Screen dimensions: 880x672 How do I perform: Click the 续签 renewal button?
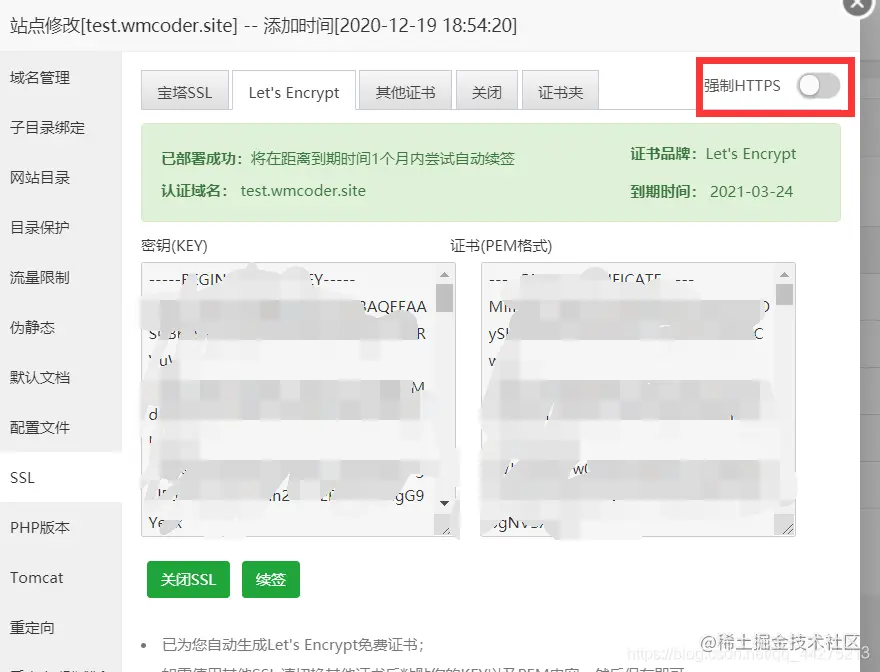(x=270, y=579)
